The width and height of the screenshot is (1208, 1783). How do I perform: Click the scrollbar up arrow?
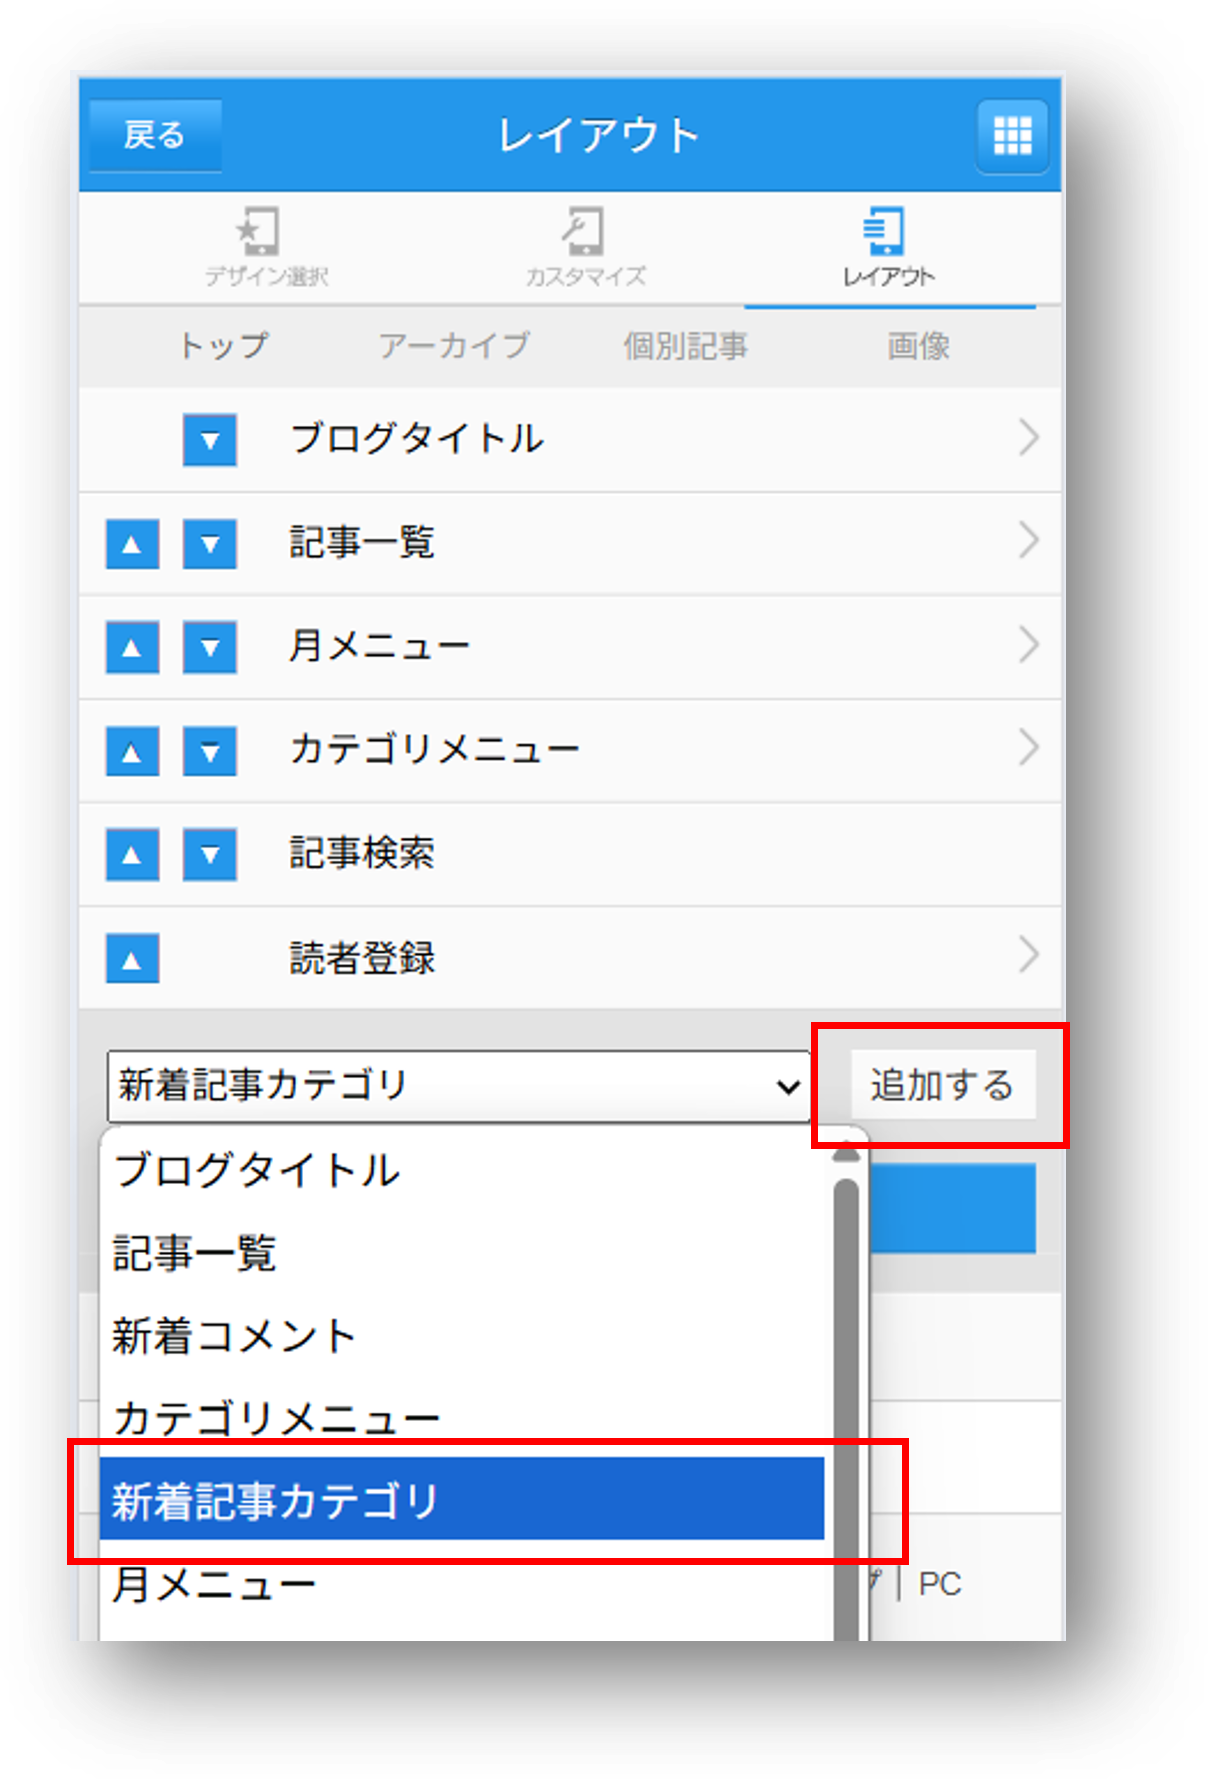pyautogui.click(x=847, y=1153)
